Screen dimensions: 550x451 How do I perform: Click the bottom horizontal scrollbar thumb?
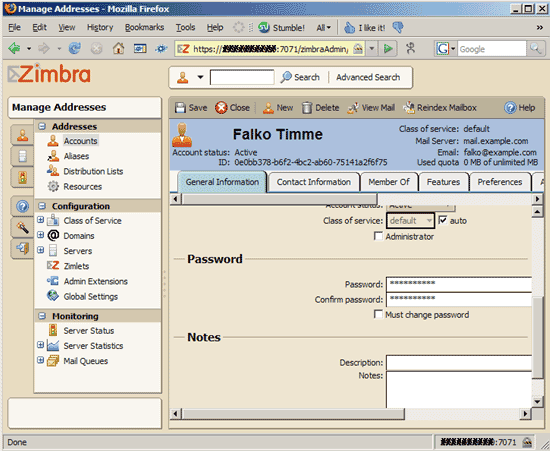[293, 414]
